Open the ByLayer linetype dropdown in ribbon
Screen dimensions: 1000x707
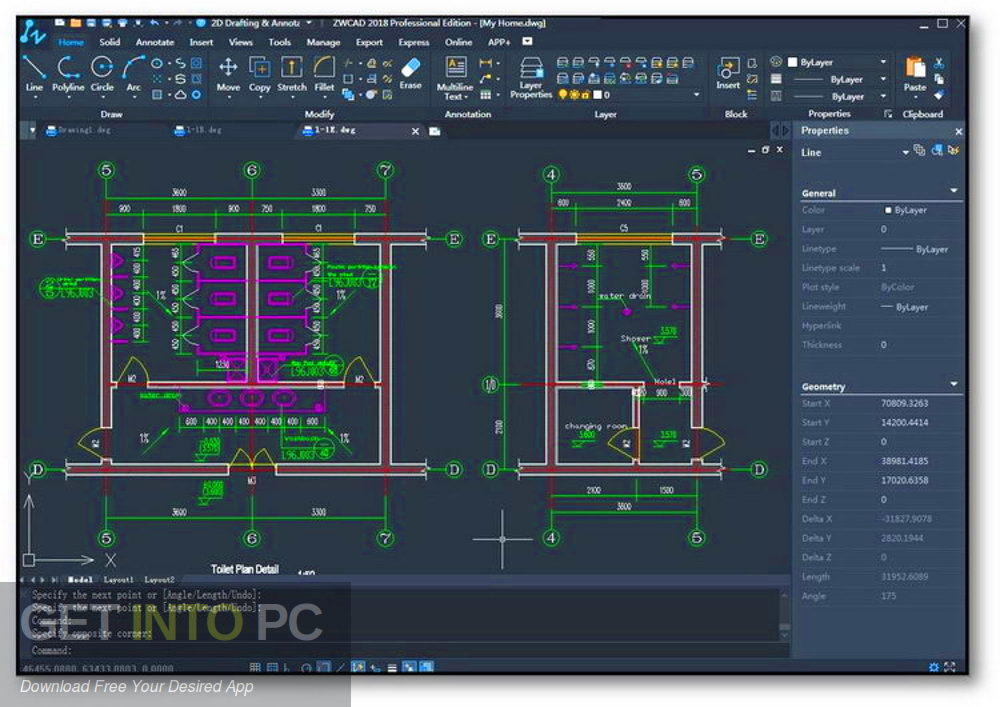(883, 79)
